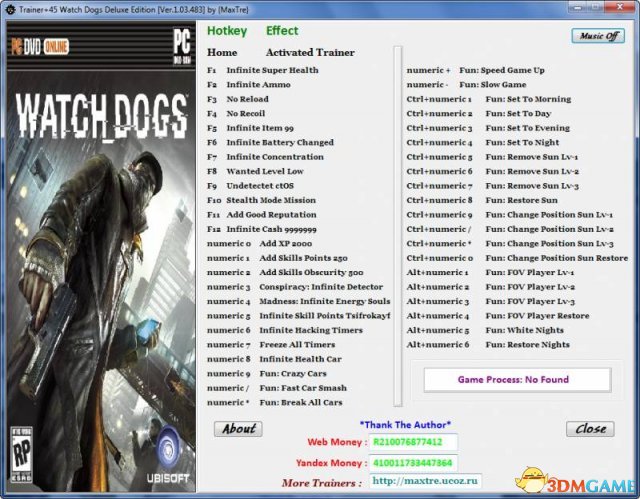Click the Watch Dogs cover art image
This screenshot has height=499, width=640.
pyautogui.click(x=101, y=257)
